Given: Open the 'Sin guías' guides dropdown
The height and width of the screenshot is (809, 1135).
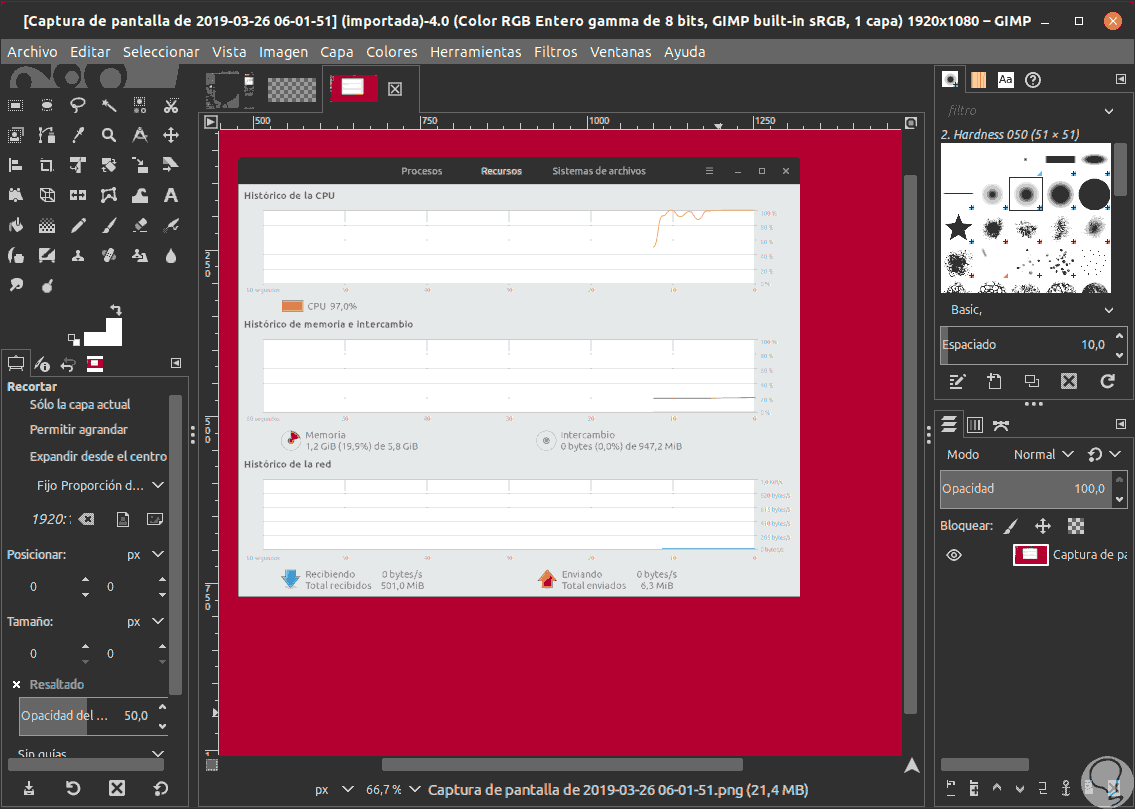Looking at the screenshot, I should tap(91, 753).
